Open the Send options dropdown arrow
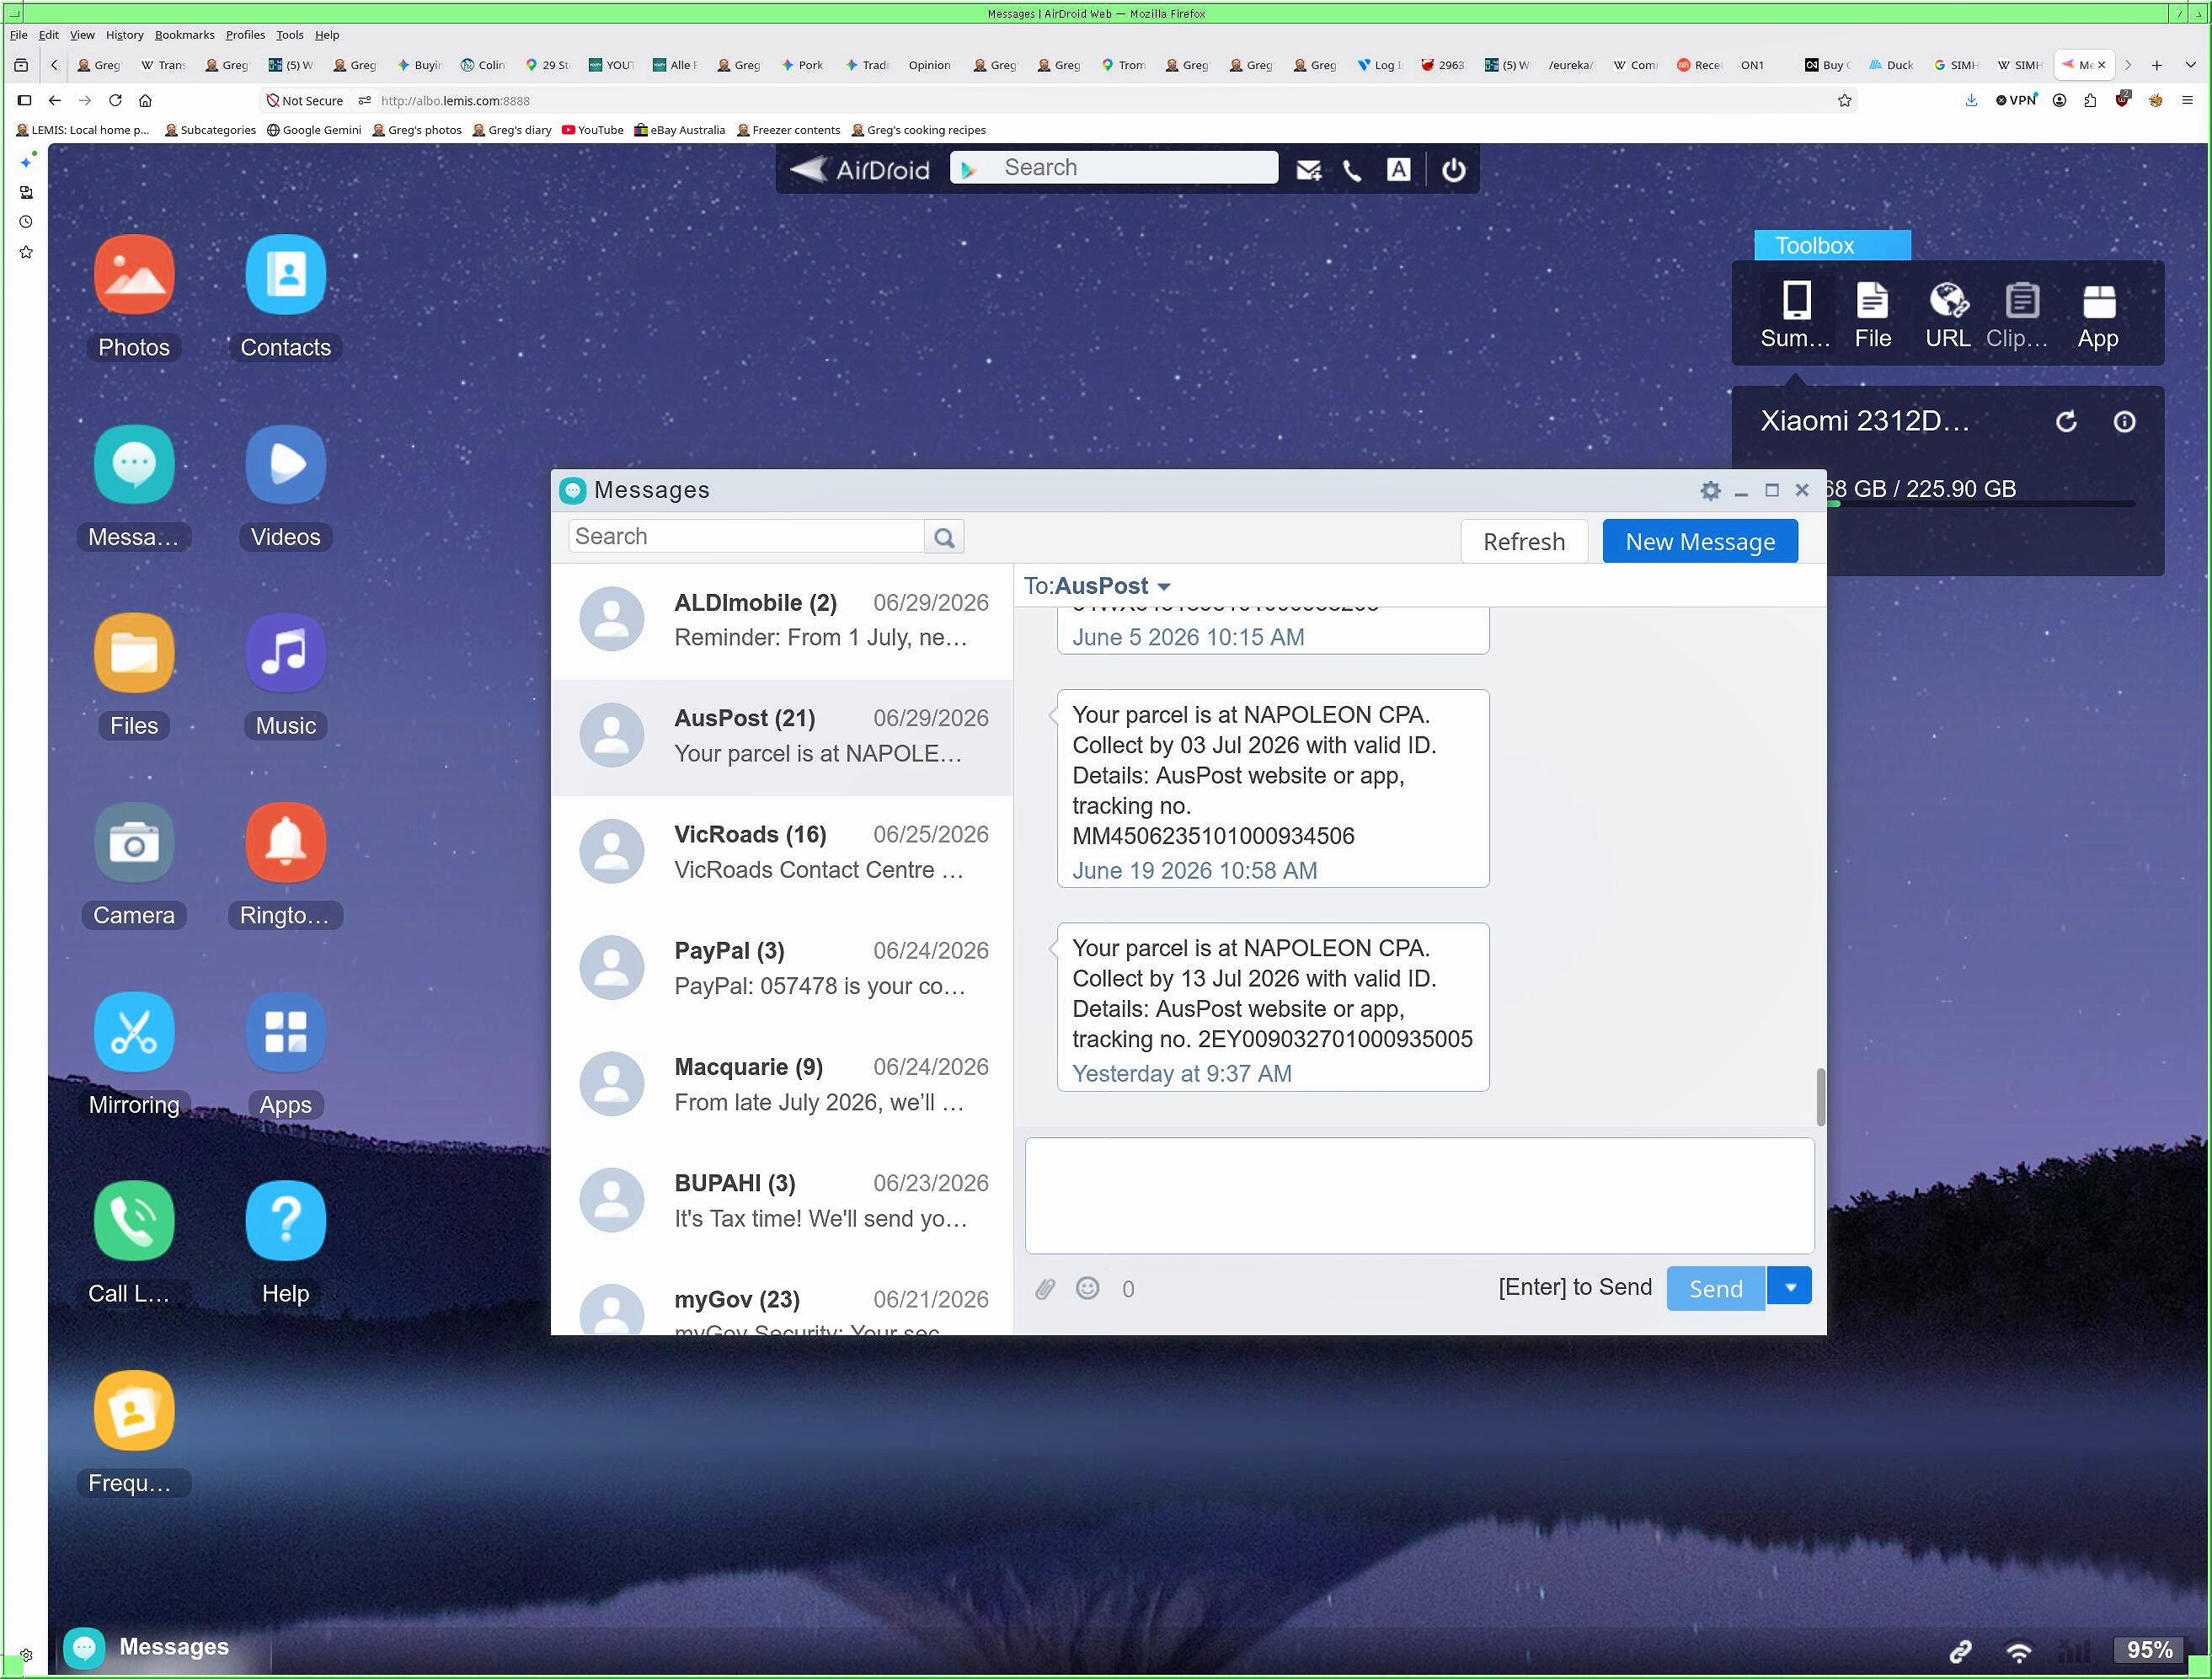2212x1679 pixels. (1790, 1287)
